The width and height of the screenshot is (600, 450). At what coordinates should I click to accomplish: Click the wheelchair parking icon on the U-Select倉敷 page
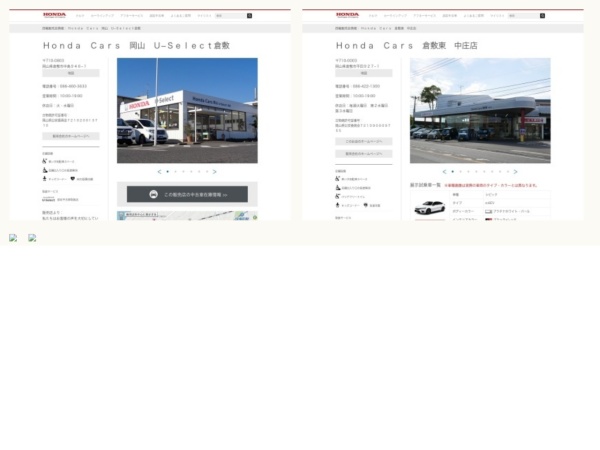(44, 161)
